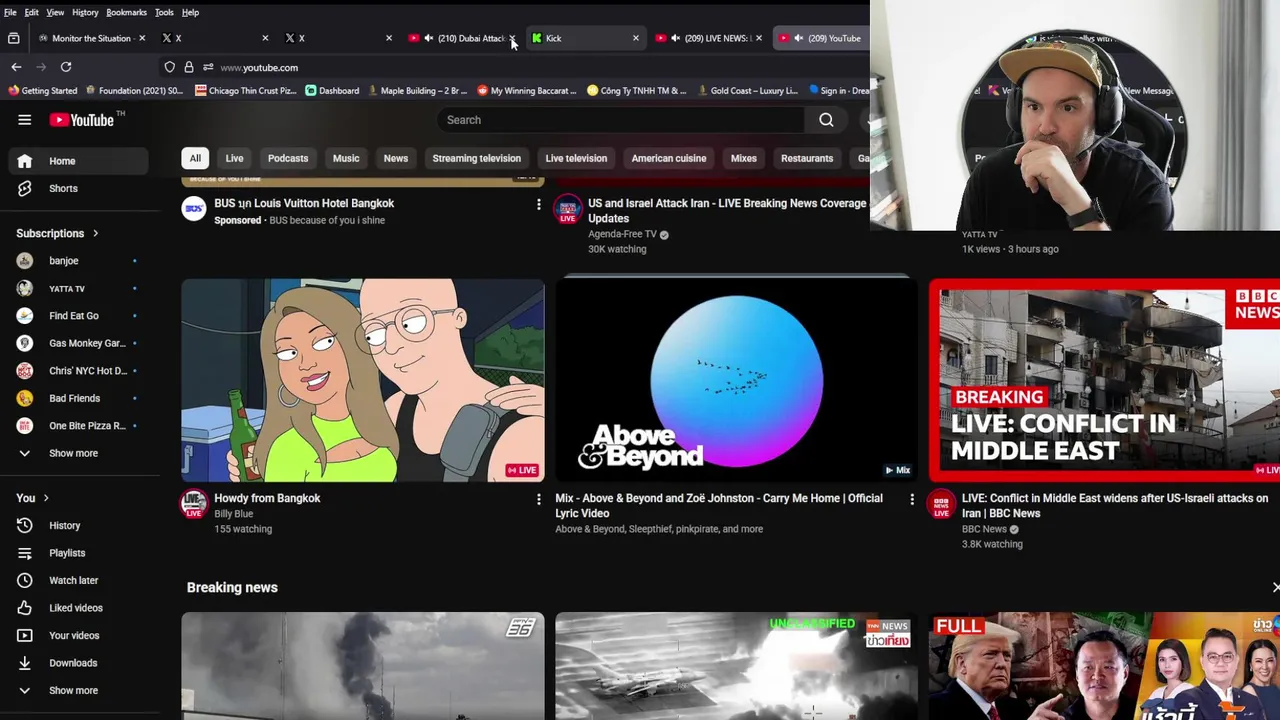Click the YouTube search field
Screen dimensions: 1280x720
[x=620, y=120]
